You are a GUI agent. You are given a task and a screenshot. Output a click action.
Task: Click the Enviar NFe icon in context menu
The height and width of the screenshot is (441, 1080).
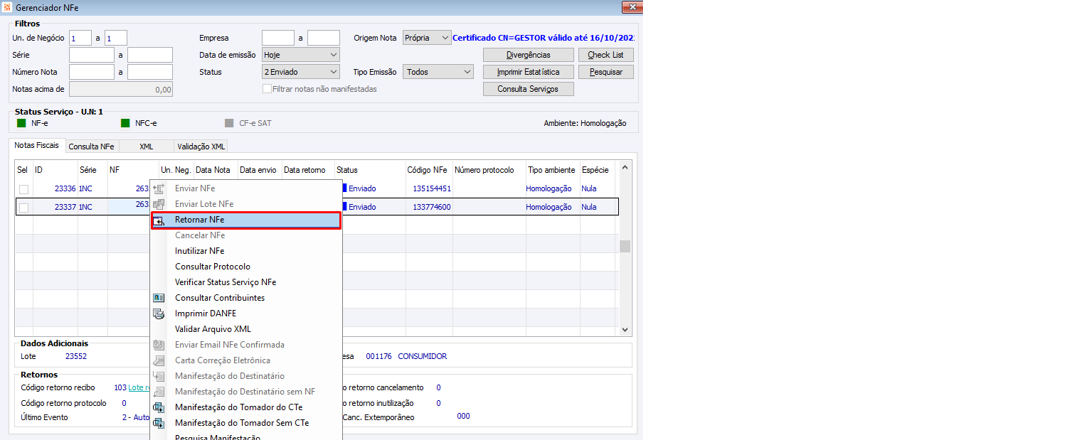[x=159, y=189]
